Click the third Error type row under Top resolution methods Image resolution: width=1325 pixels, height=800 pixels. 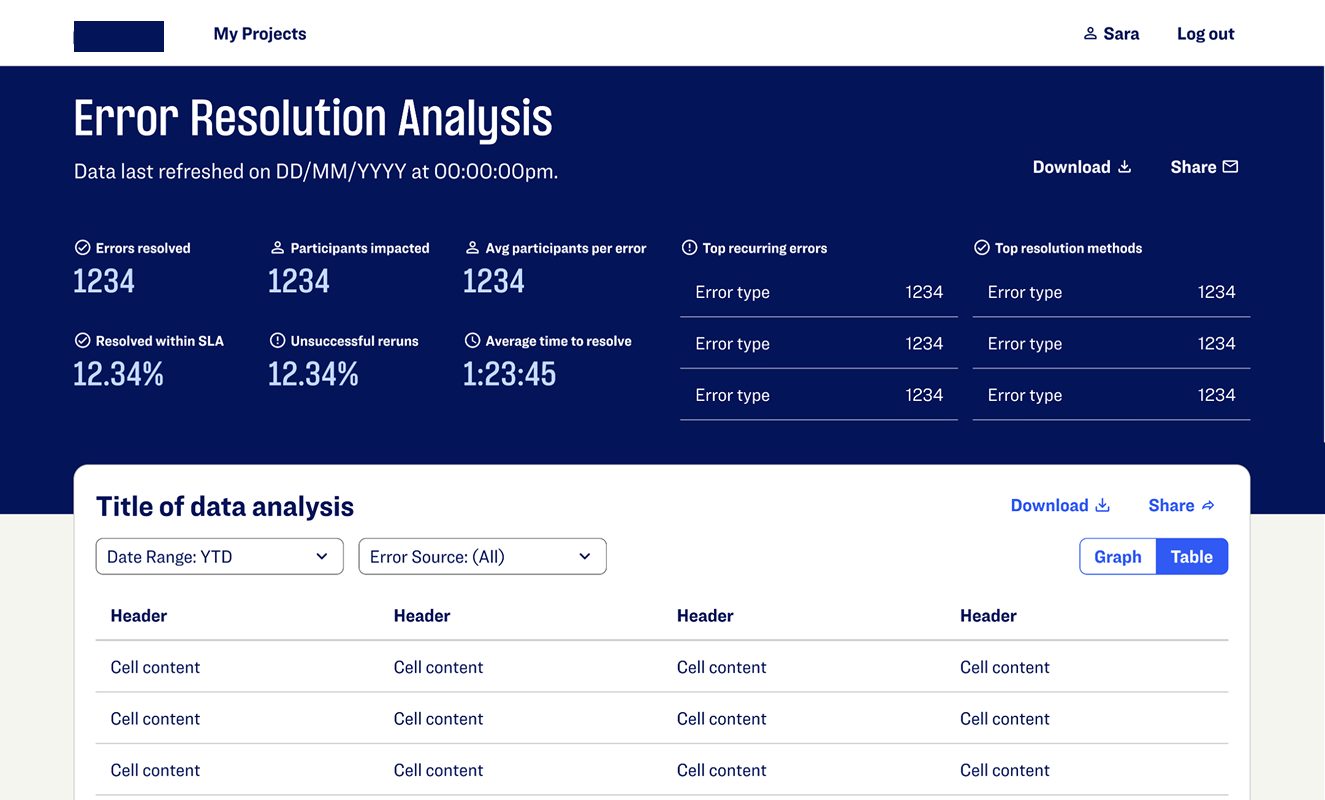click(x=1111, y=395)
